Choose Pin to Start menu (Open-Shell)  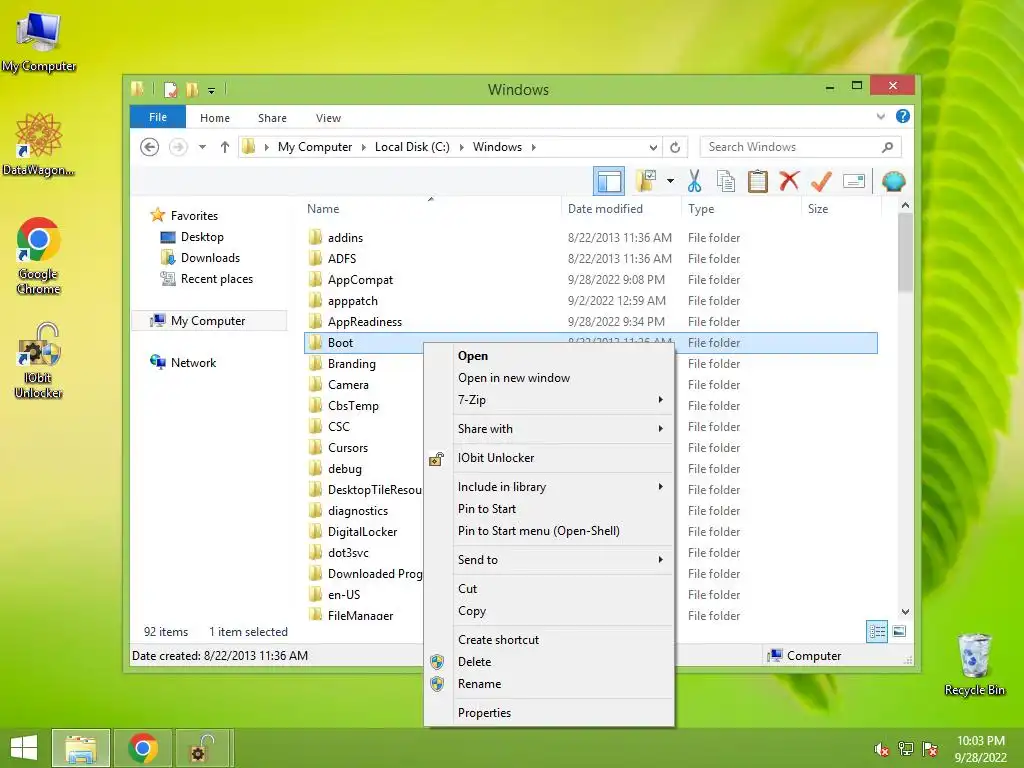(549, 531)
